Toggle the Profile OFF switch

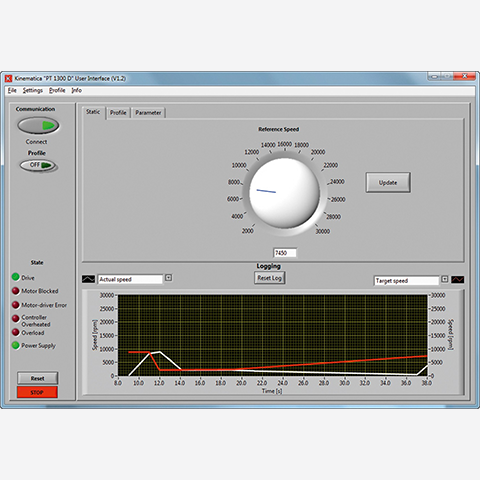coord(38,165)
